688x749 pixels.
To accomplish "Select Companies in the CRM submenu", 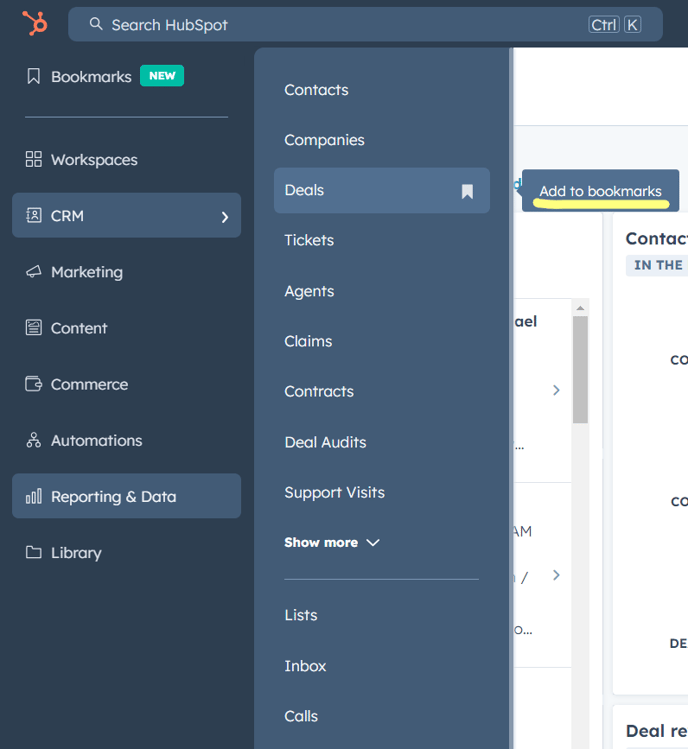I will point(324,140).
